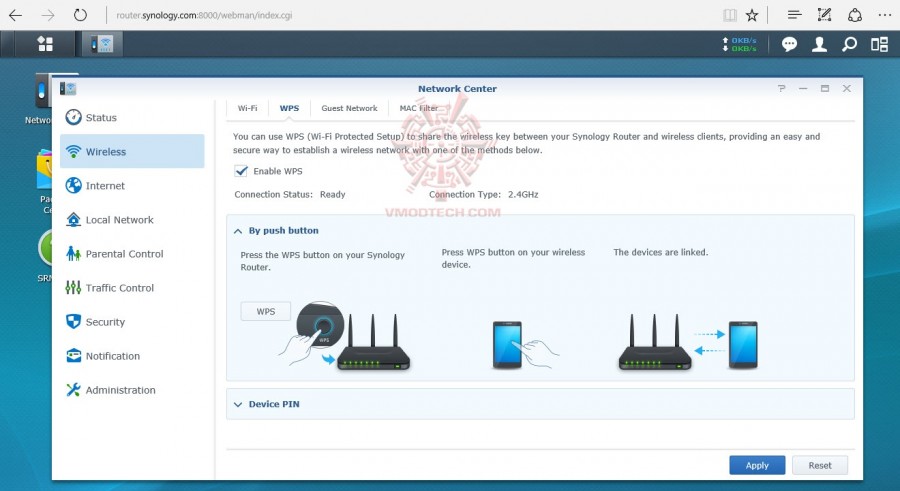Click the Reset button
900x491 pixels.
[x=820, y=465]
